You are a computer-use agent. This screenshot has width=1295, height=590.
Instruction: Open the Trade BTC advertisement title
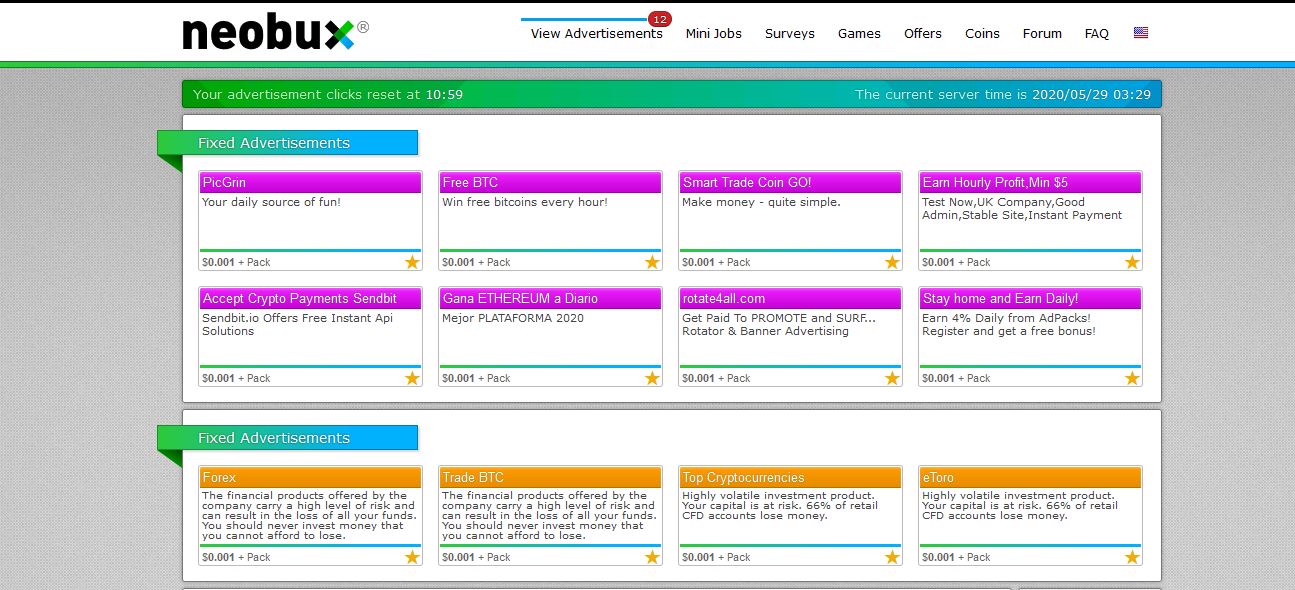[550, 478]
